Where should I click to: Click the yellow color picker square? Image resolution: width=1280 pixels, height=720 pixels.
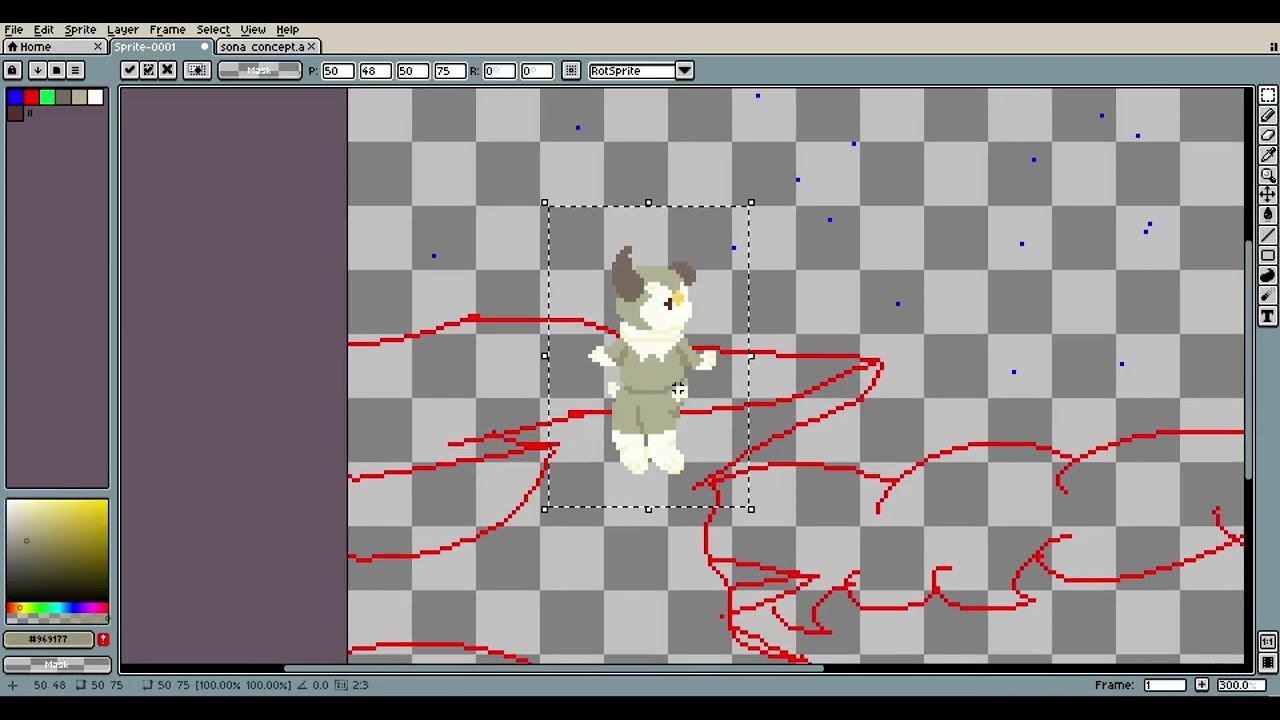tap(57, 550)
